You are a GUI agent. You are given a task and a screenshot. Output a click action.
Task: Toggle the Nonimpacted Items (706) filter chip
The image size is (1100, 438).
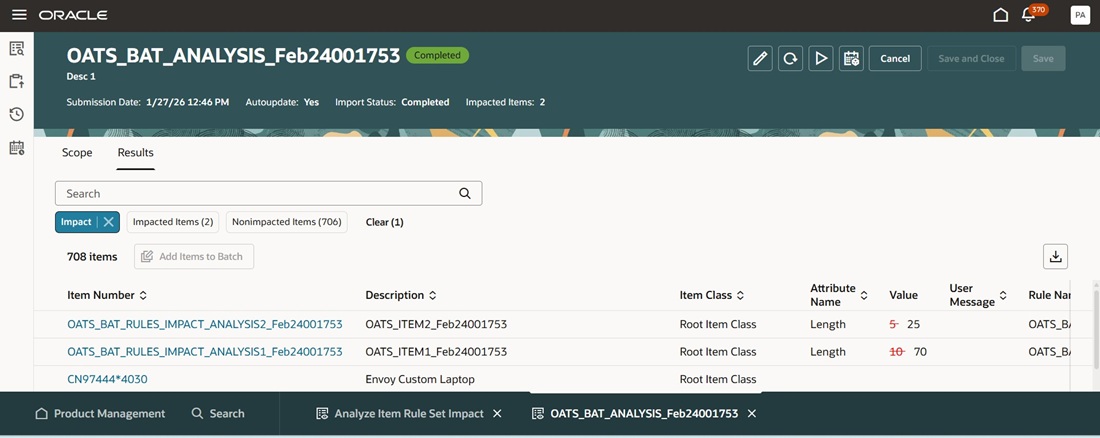[x=286, y=222]
